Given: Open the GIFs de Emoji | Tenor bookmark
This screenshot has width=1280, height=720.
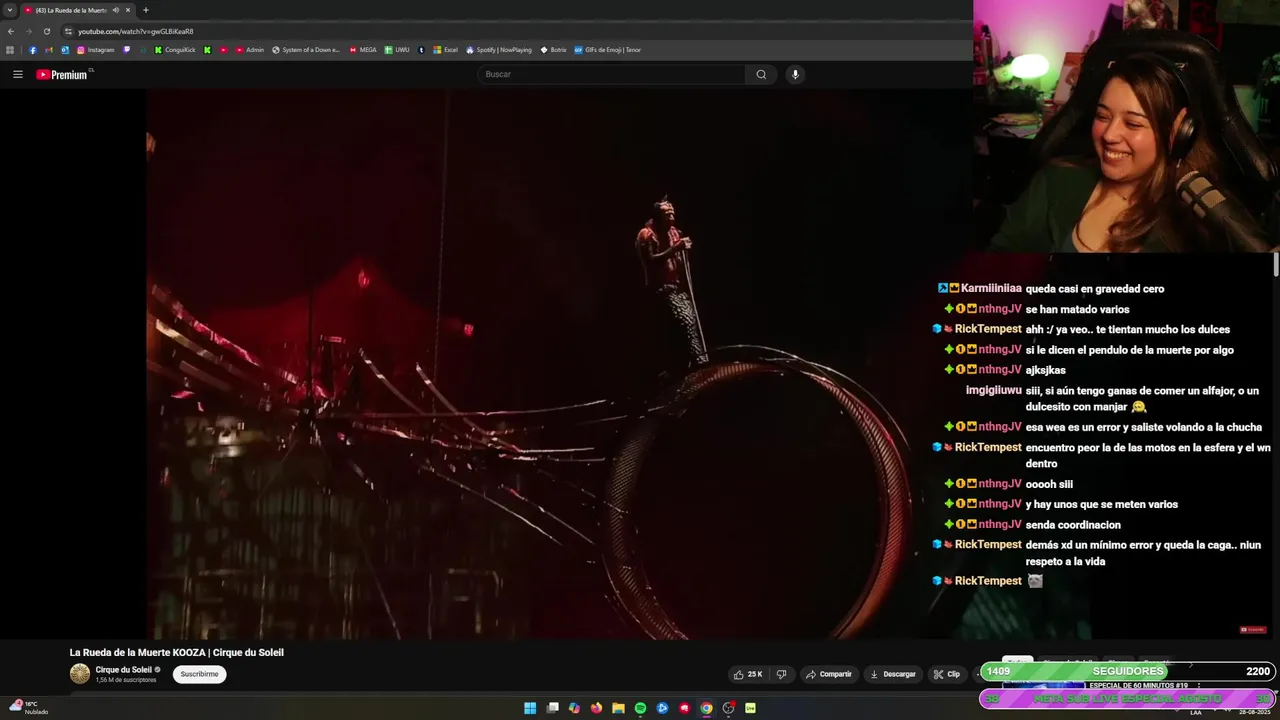Looking at the screenshot, I should coord(607,50).
